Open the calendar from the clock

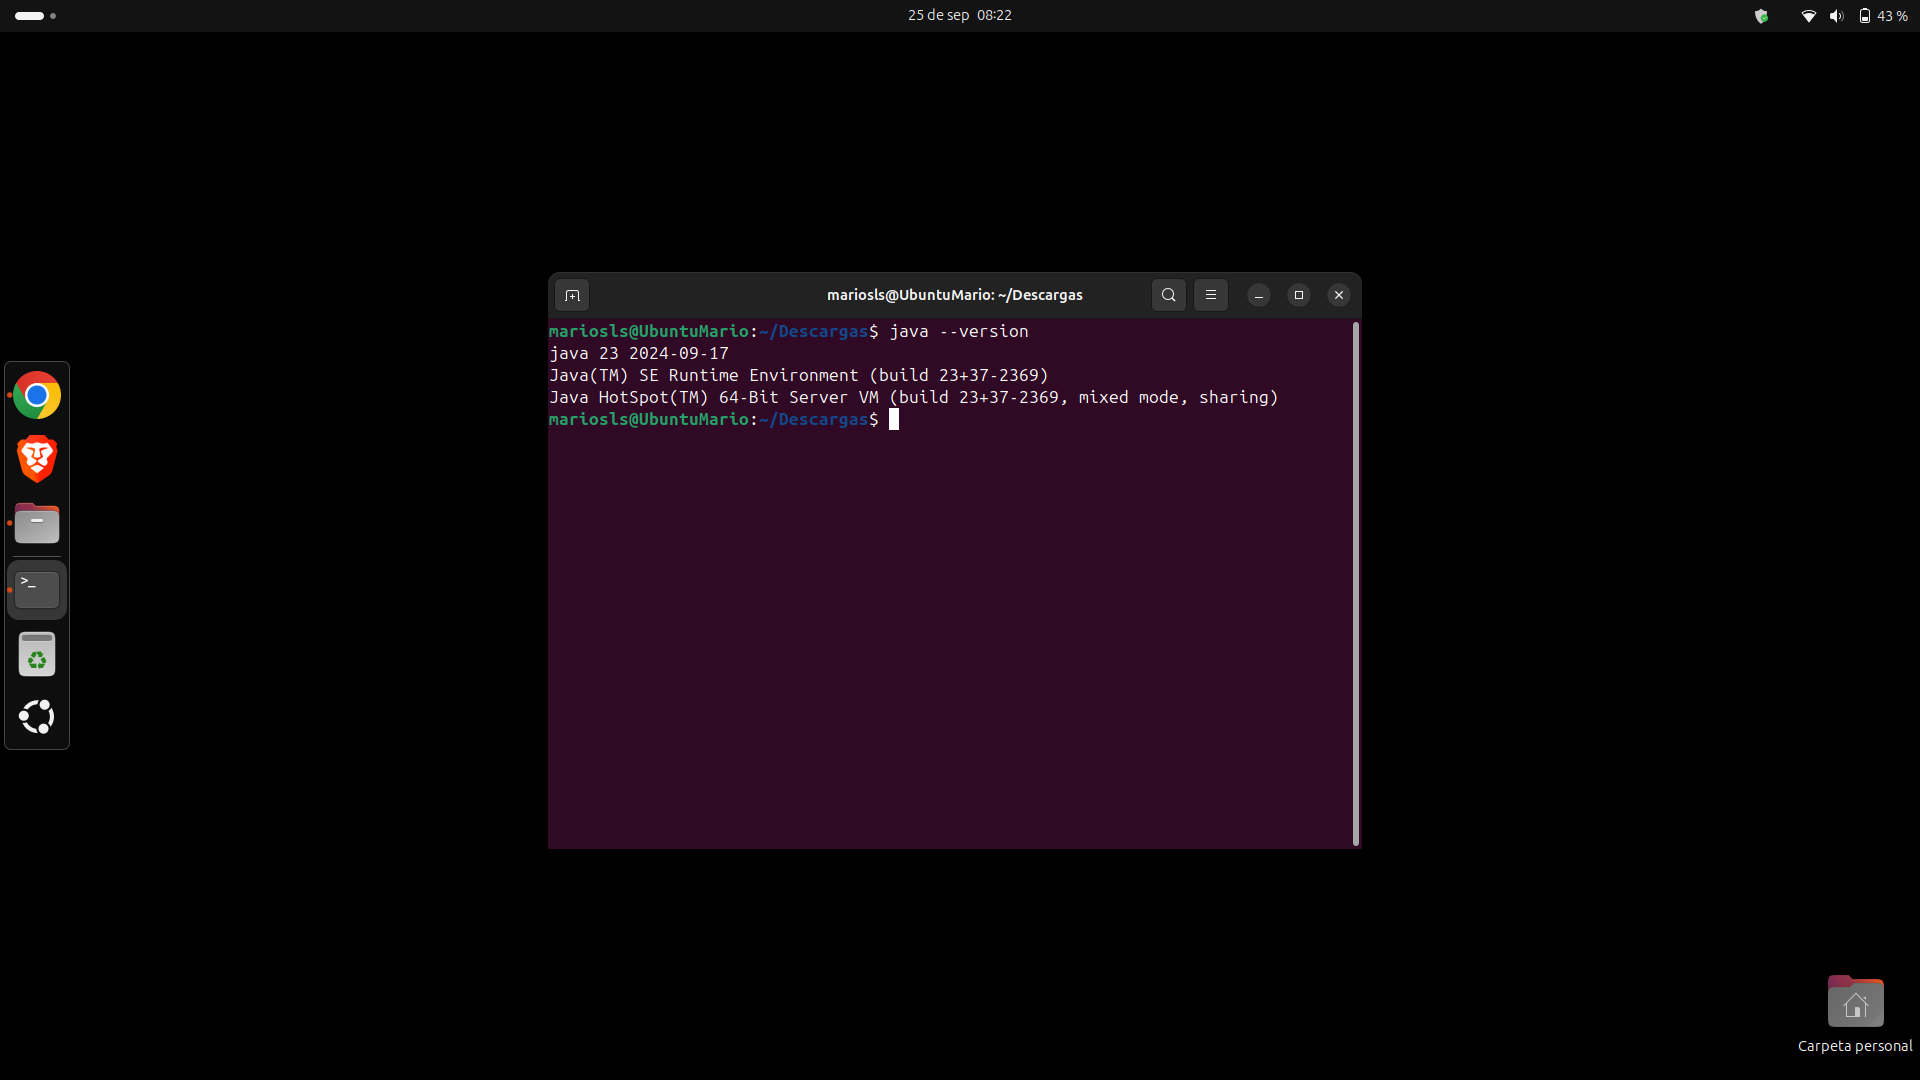pos(959,16)
